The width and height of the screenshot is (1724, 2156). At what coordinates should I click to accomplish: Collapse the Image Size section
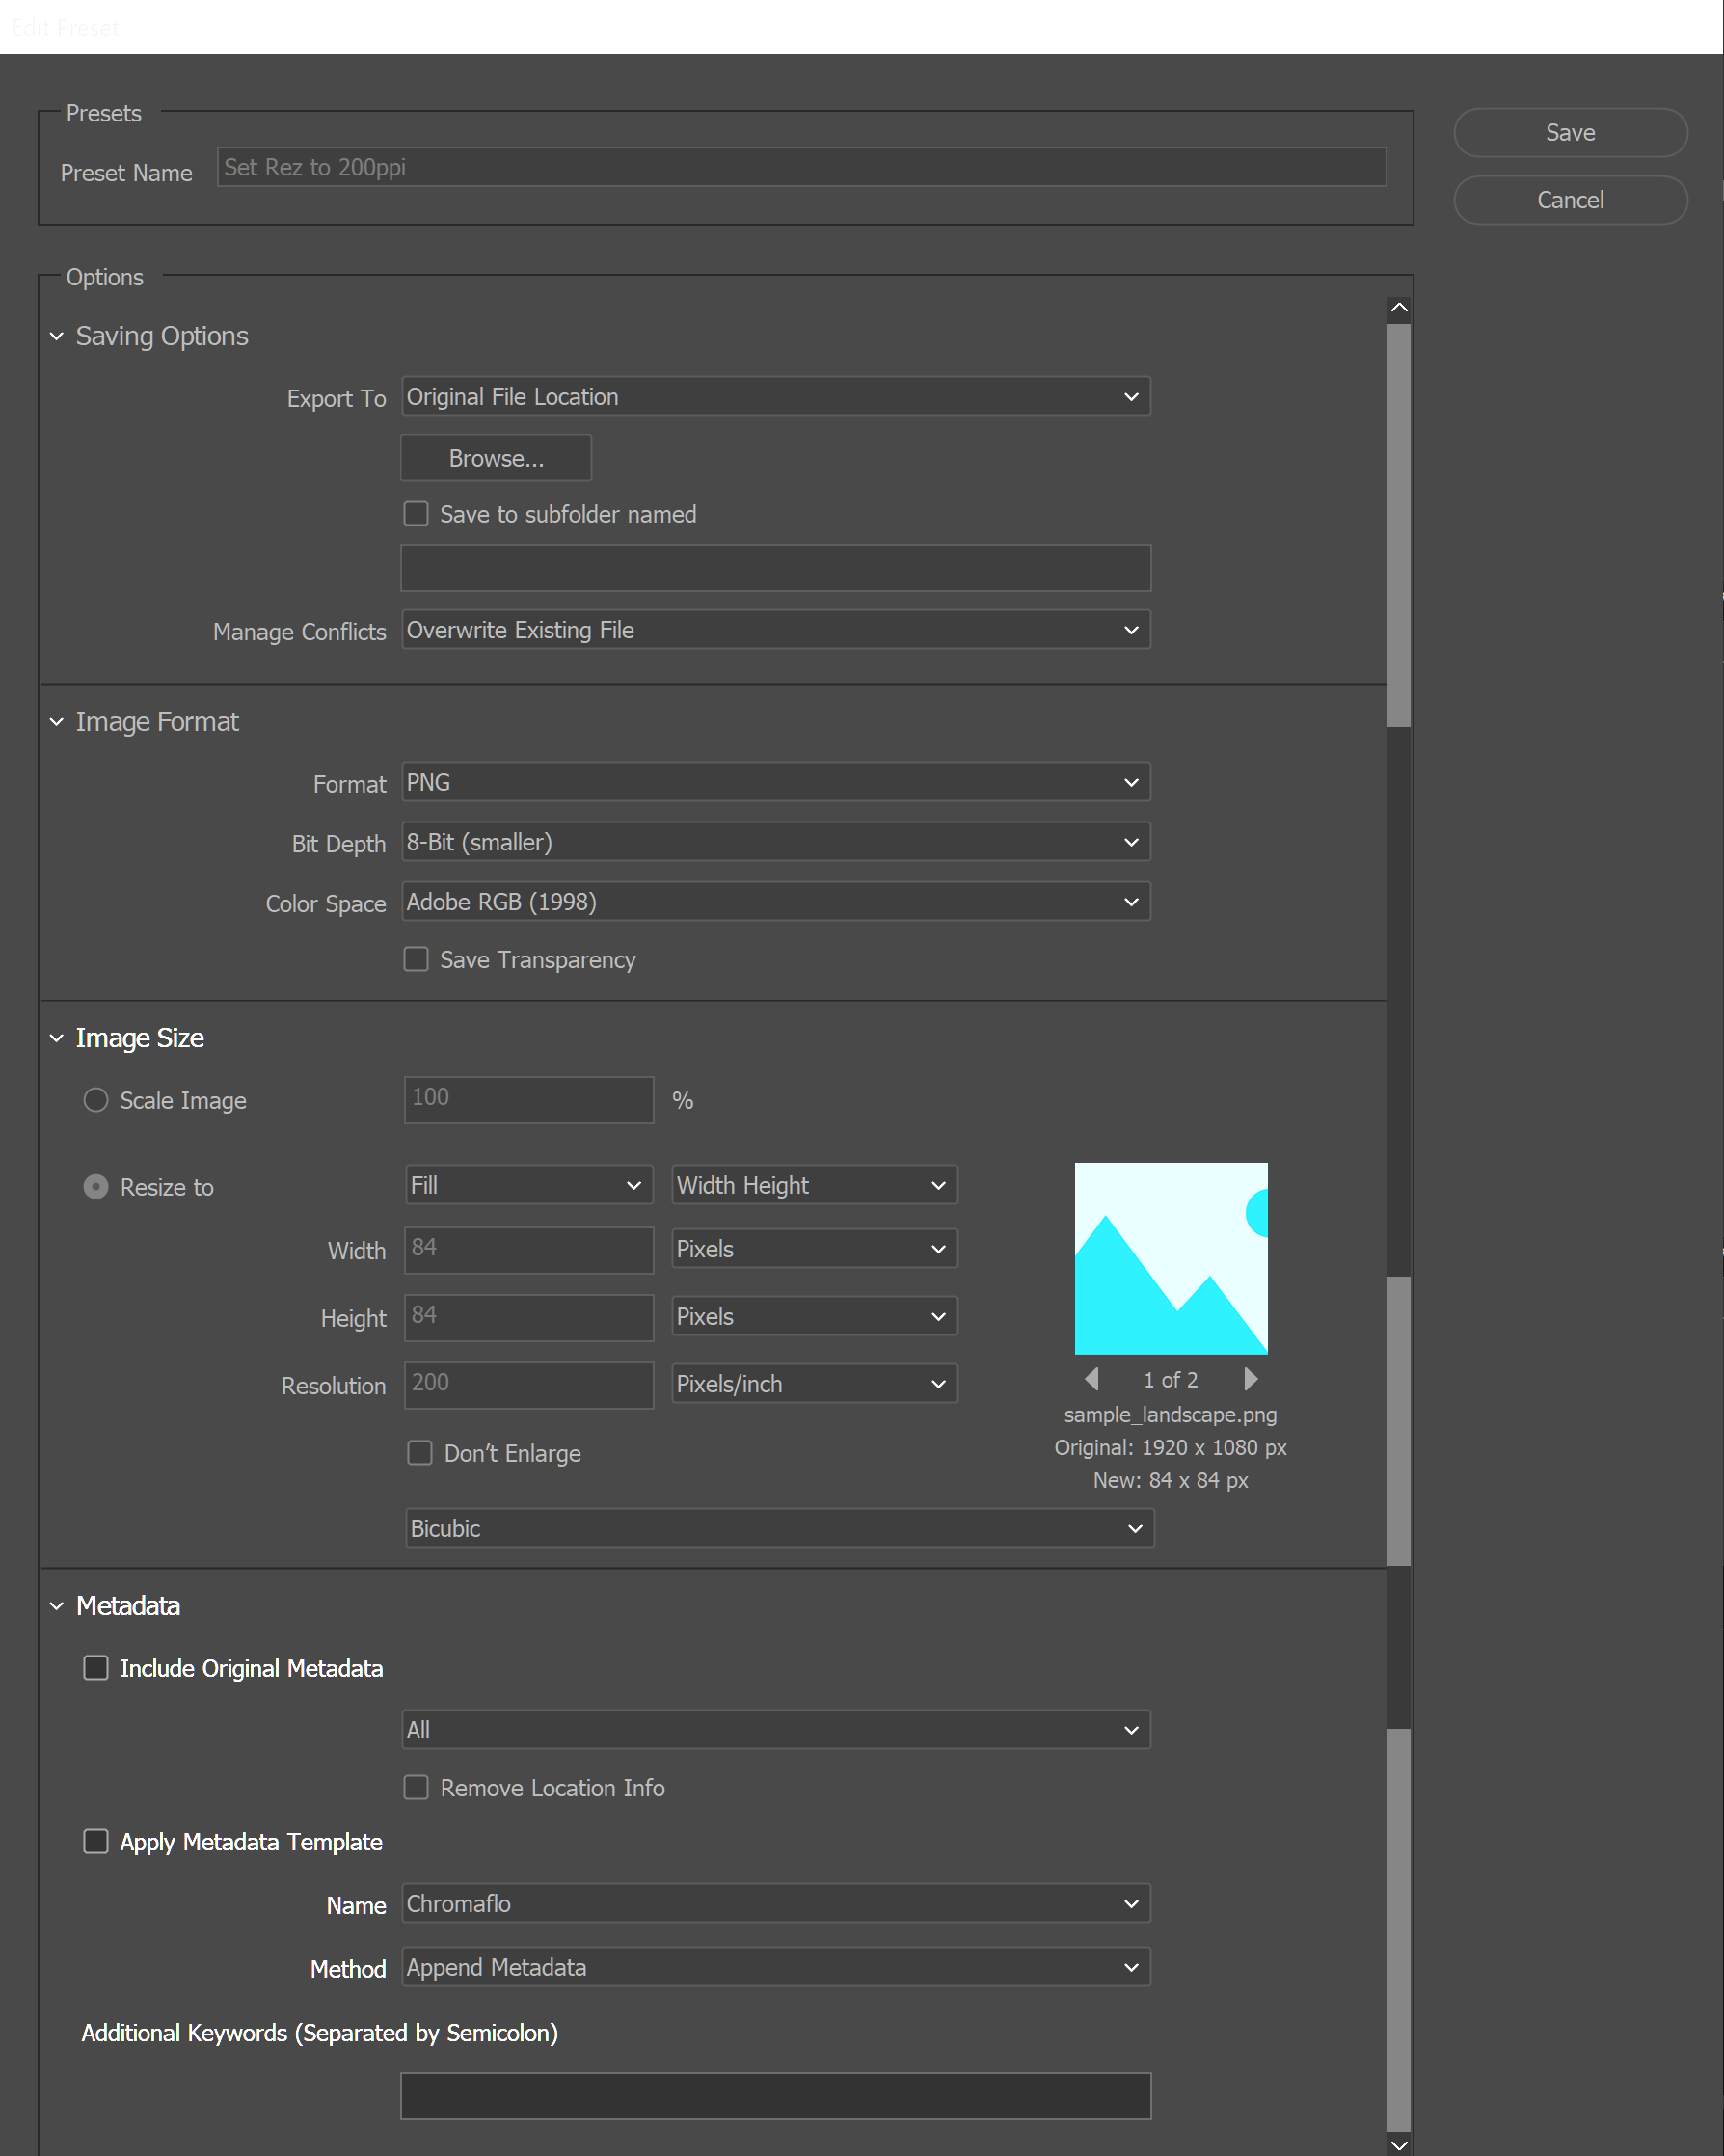56,1038
